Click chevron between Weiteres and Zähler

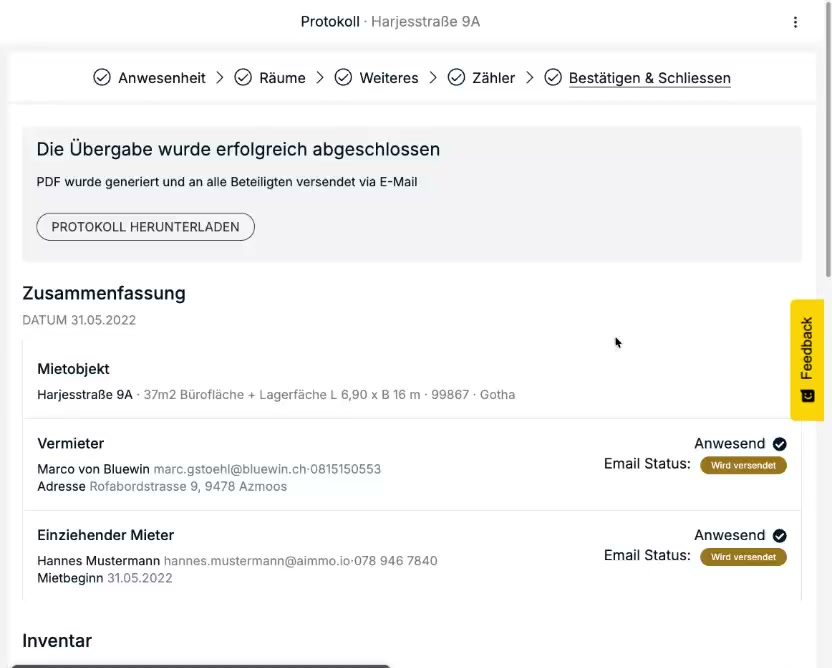click(x=433, y=78)
